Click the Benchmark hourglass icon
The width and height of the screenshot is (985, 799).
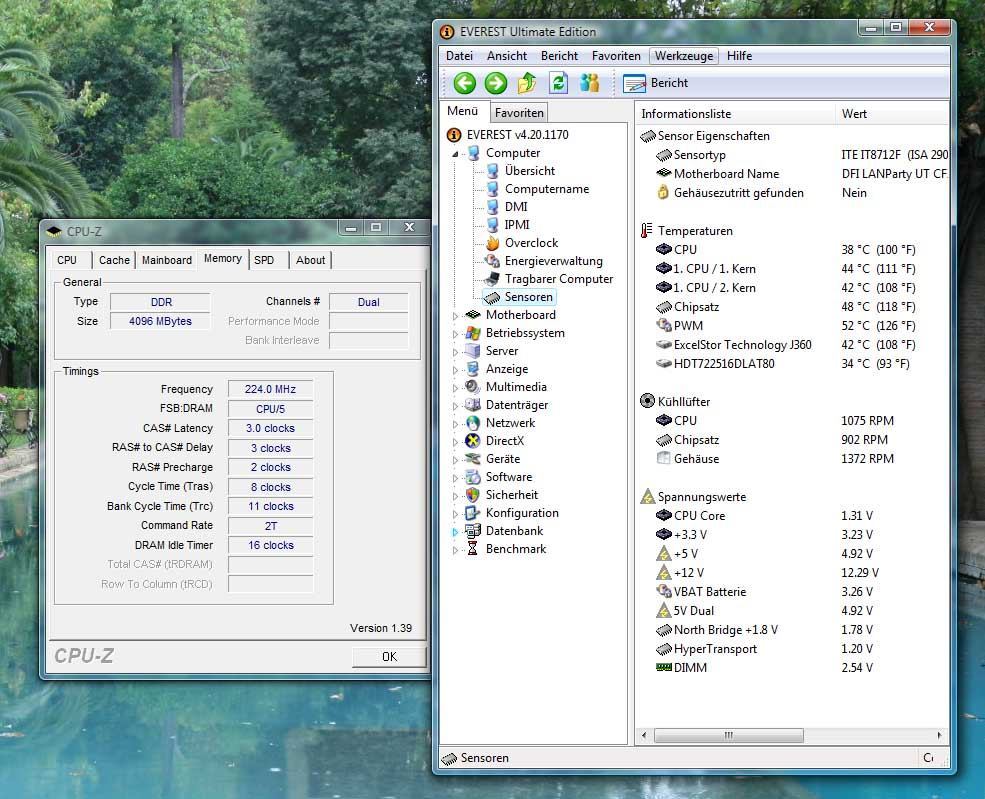tap(473, 549)
